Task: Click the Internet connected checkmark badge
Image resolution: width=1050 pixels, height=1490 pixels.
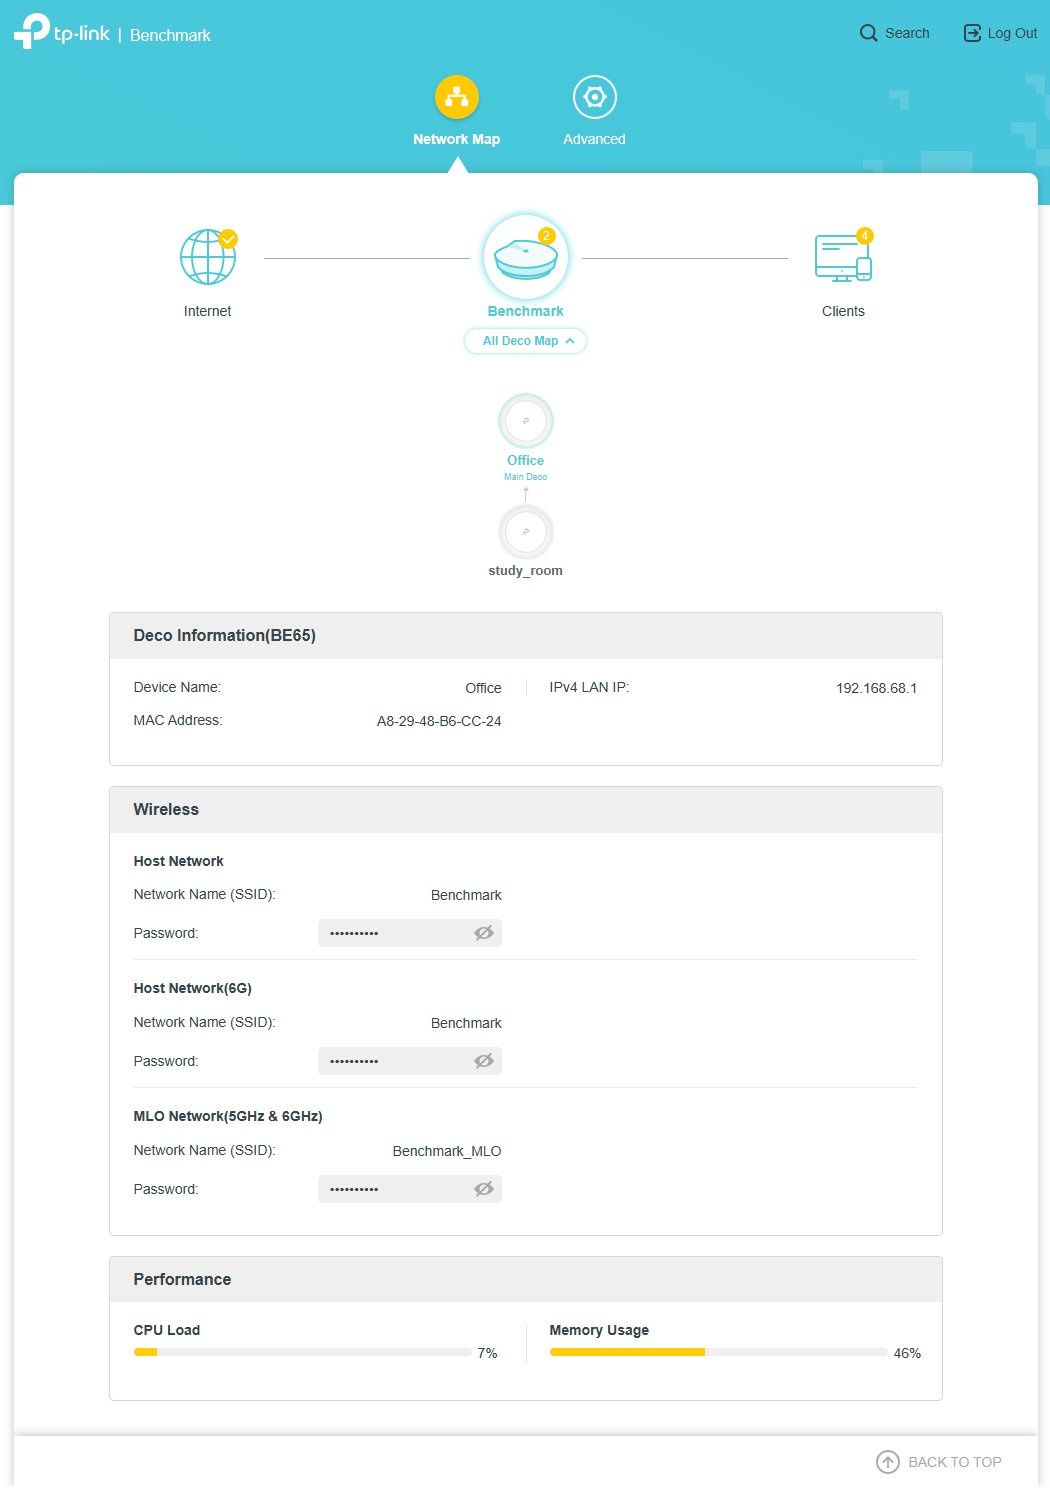Action: [x=228, y=238]
